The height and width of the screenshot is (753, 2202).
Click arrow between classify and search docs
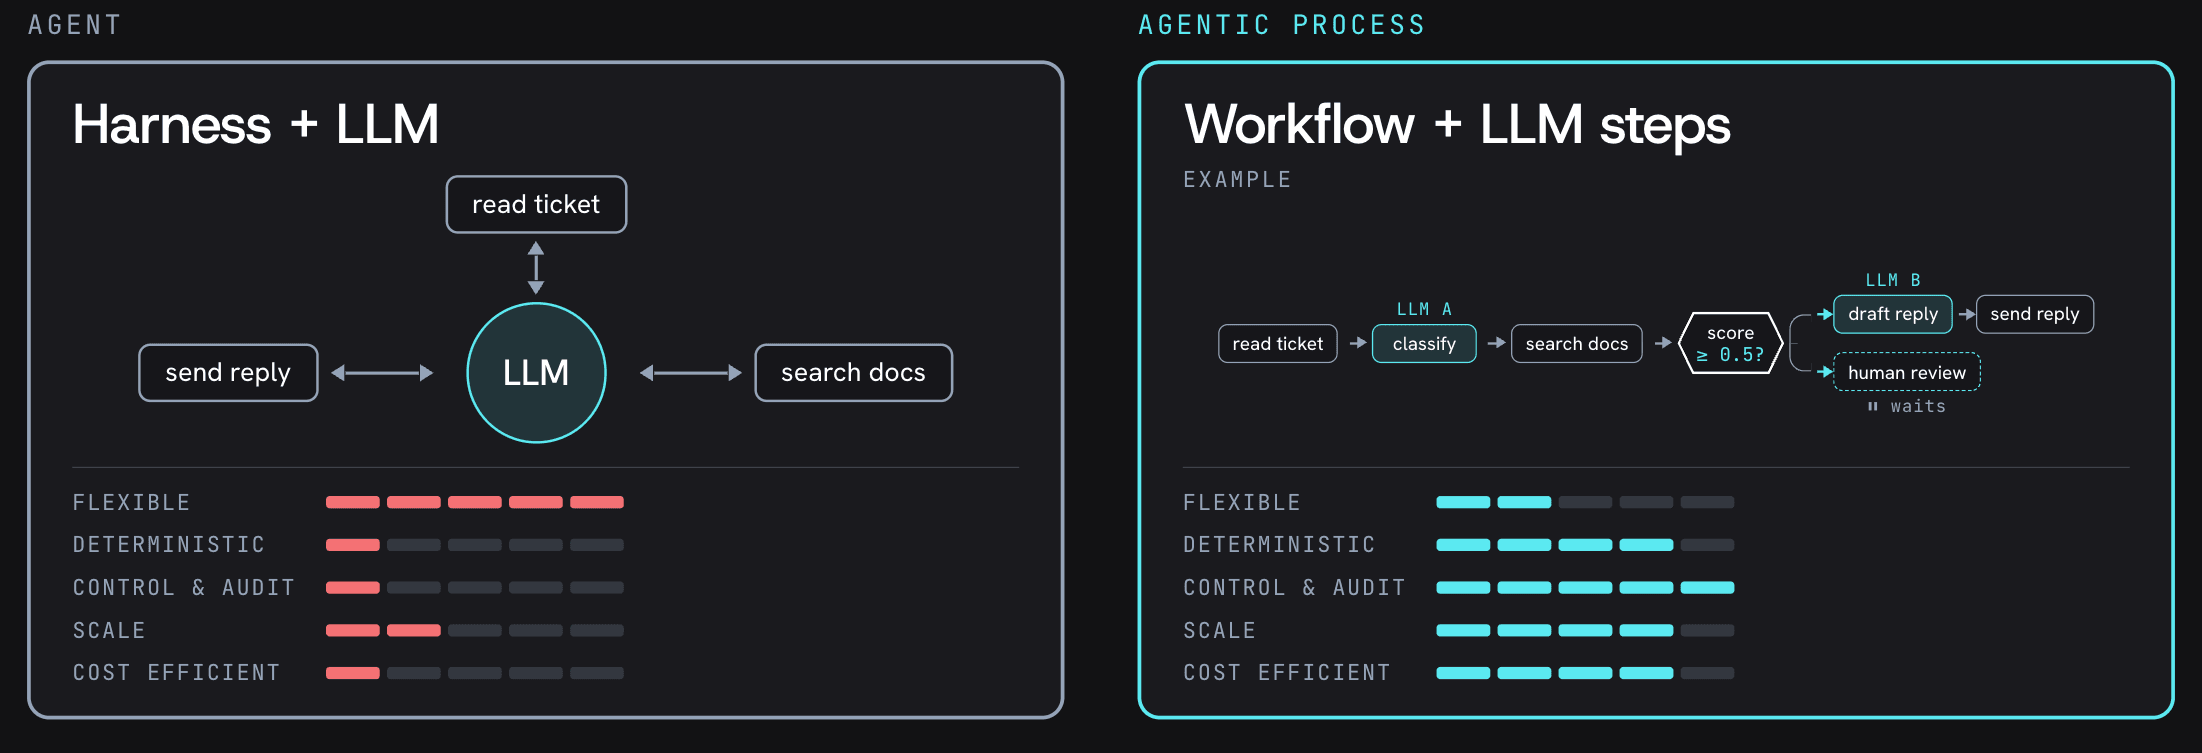click(x=1496, y=343)
